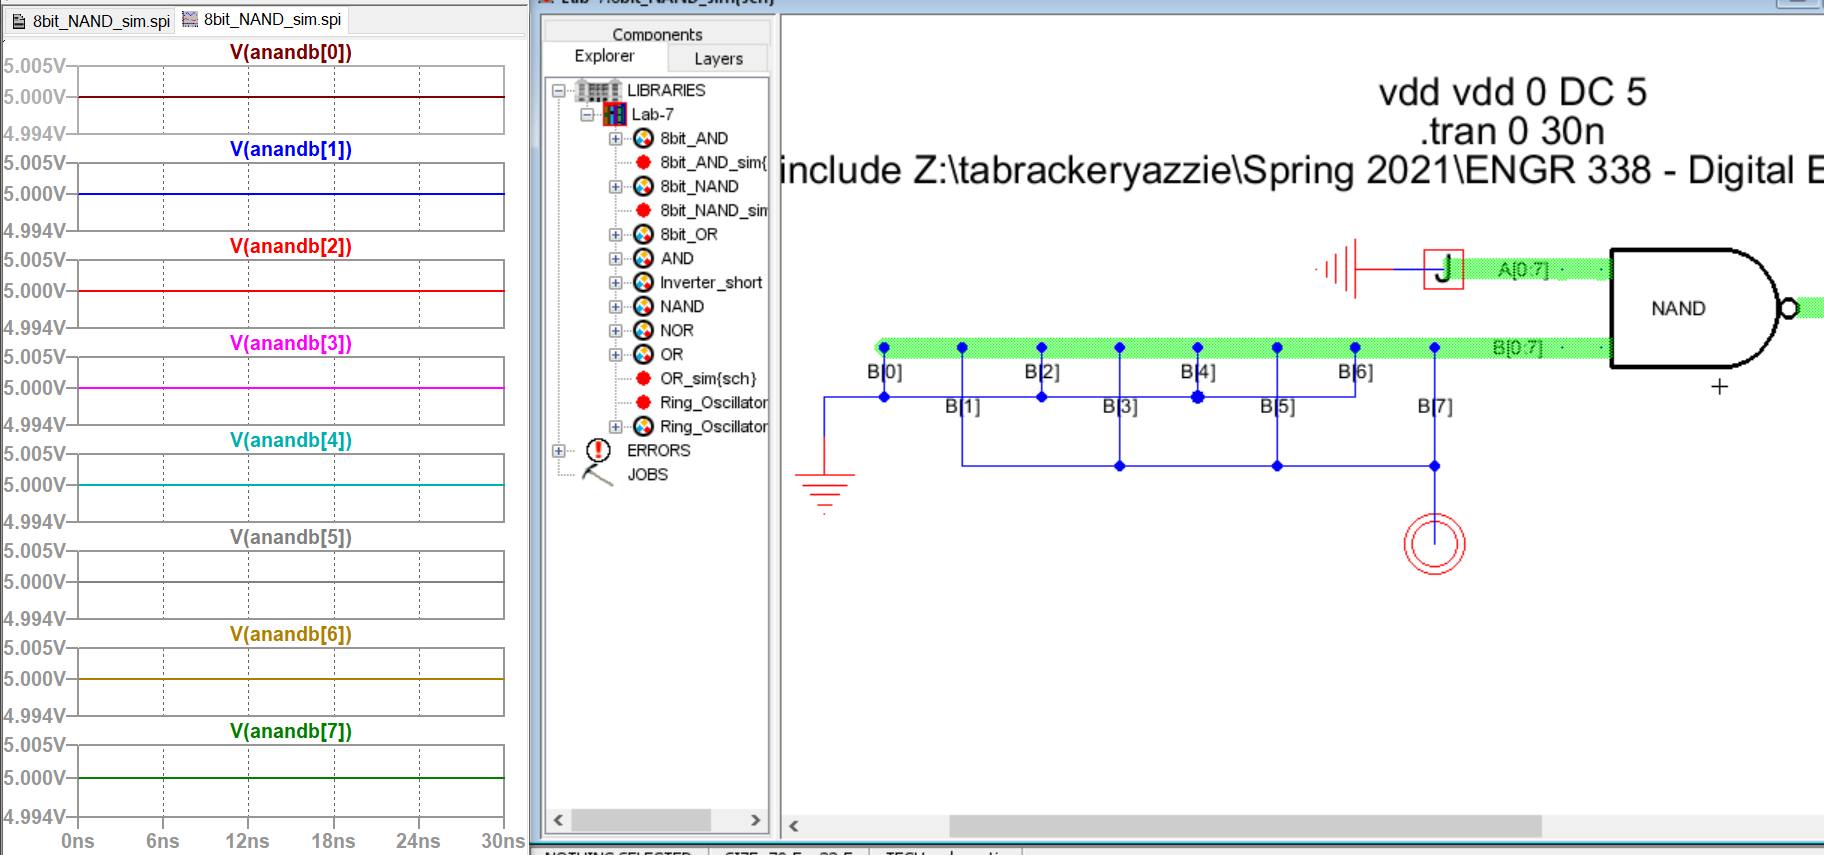Click the explorer panel right scroll arrow
Screen dimensions: 1824x855
(756, 820)
